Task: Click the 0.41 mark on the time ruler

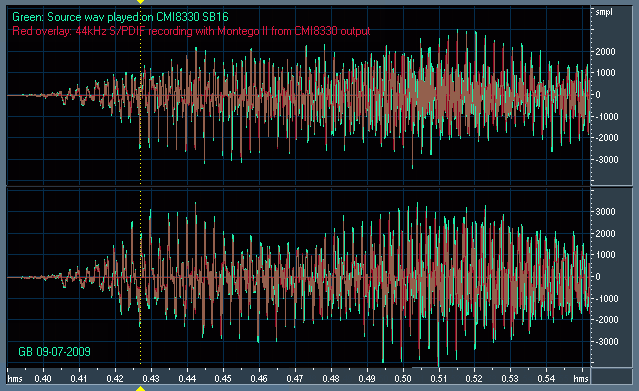Action: click(79, 379)
